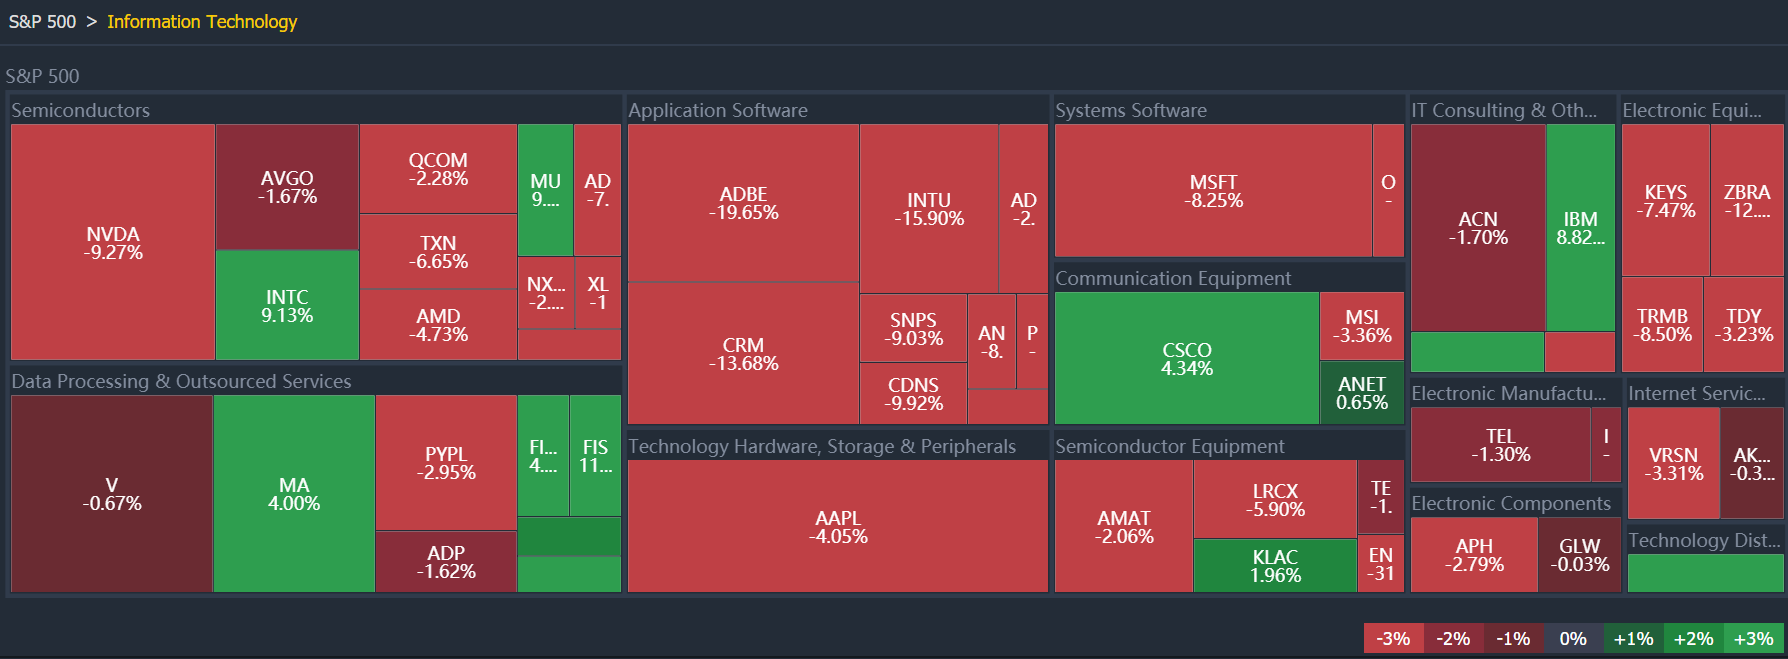Select the CSCO green tile
The width and height of the screenshot is (1788, 659).
coord(1186,358)
